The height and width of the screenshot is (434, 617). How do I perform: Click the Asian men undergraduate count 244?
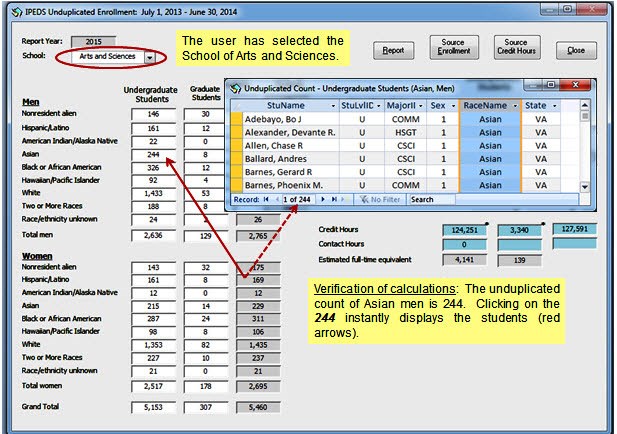pos(153,155)
